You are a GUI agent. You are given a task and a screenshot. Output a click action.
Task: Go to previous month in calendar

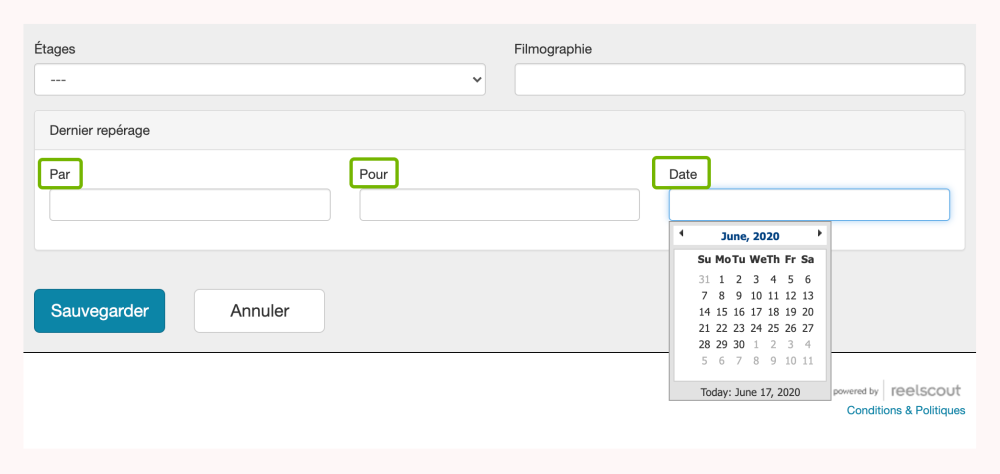[681, 234]
